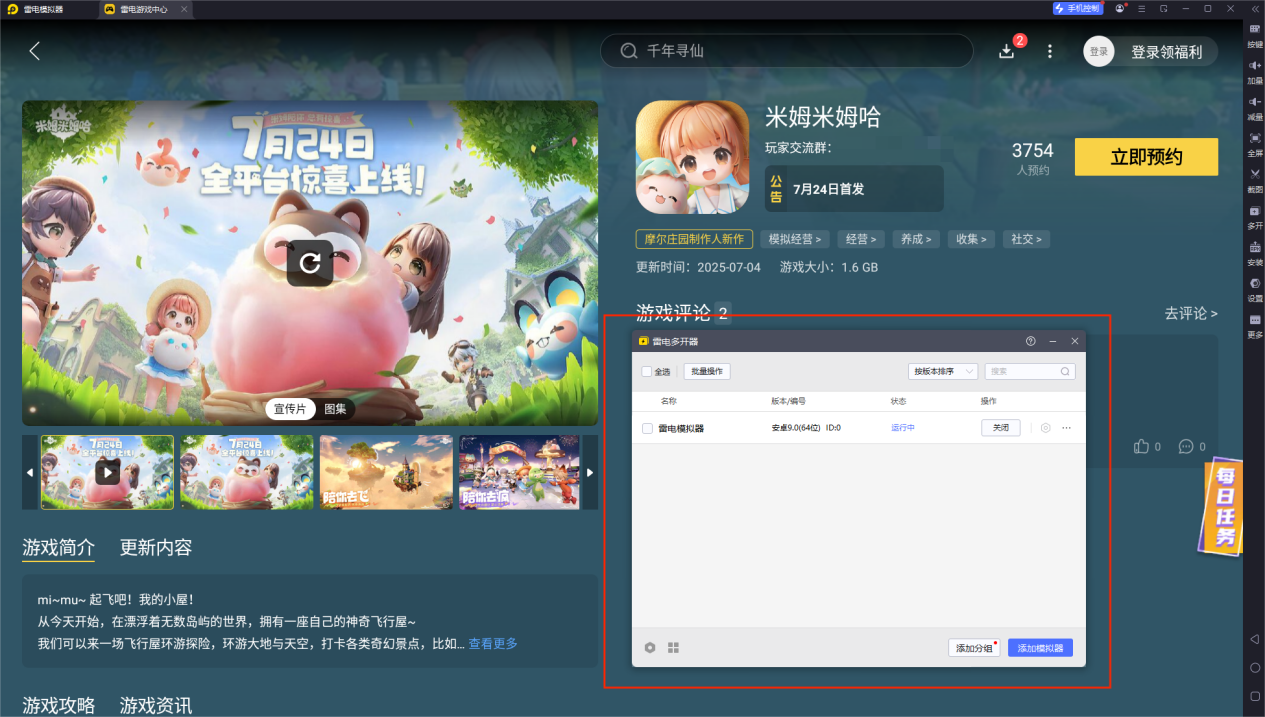Click 关闭 to stop 雷电模拟器 instance
Image resolution: width=1265 pixels, height=717 pixels.
tap(1001, 428)
